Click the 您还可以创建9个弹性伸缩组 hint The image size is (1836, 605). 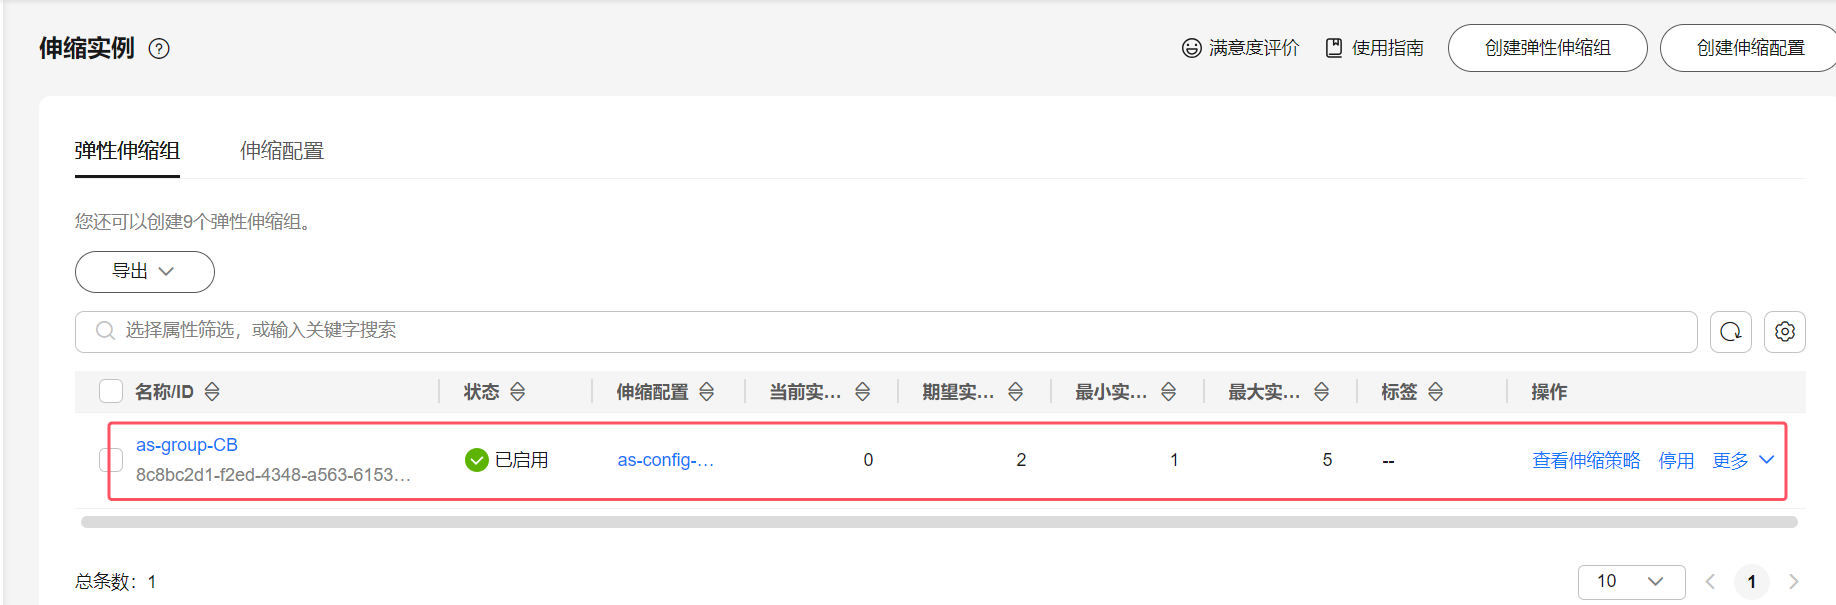[195, 221]
